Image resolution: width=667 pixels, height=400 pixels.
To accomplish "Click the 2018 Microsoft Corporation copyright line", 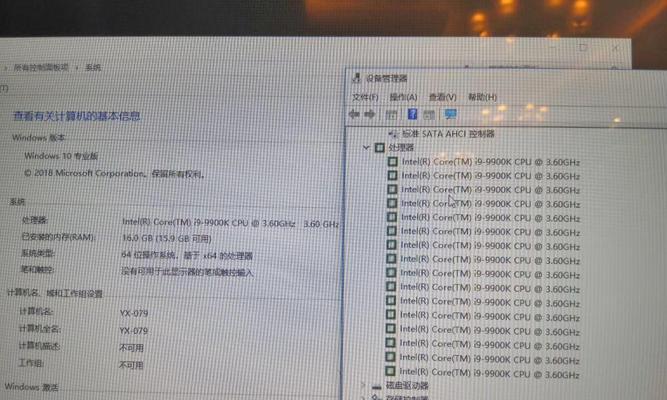I will (114, 173).
